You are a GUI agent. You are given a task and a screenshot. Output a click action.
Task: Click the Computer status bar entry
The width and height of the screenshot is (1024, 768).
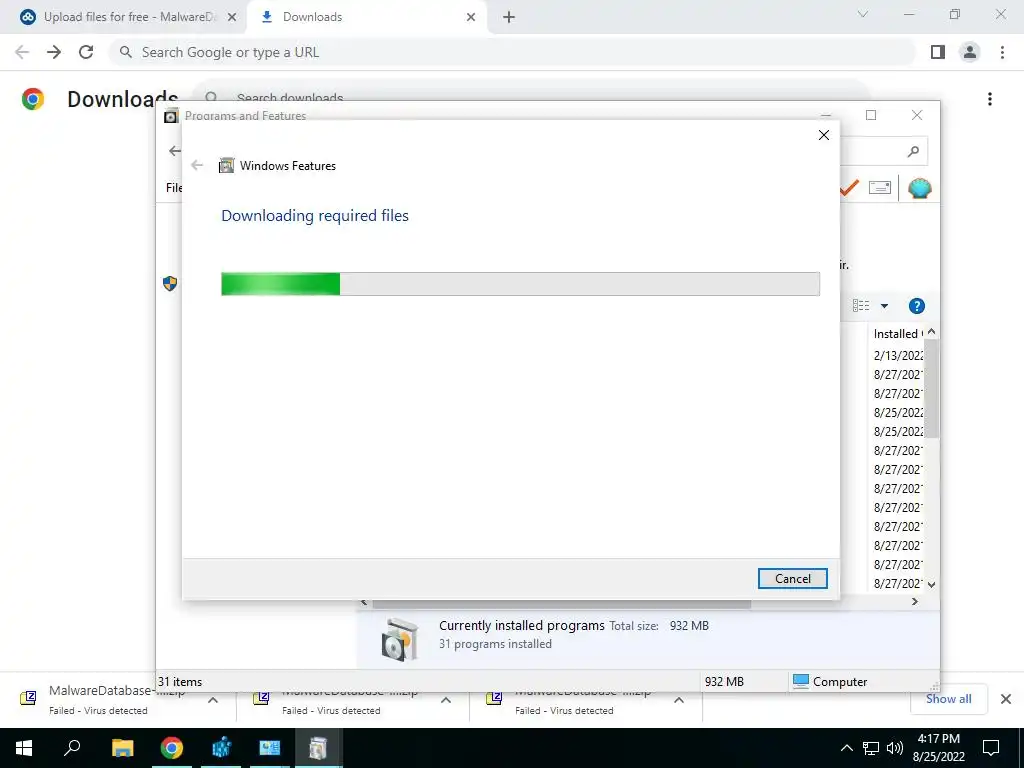829,682
